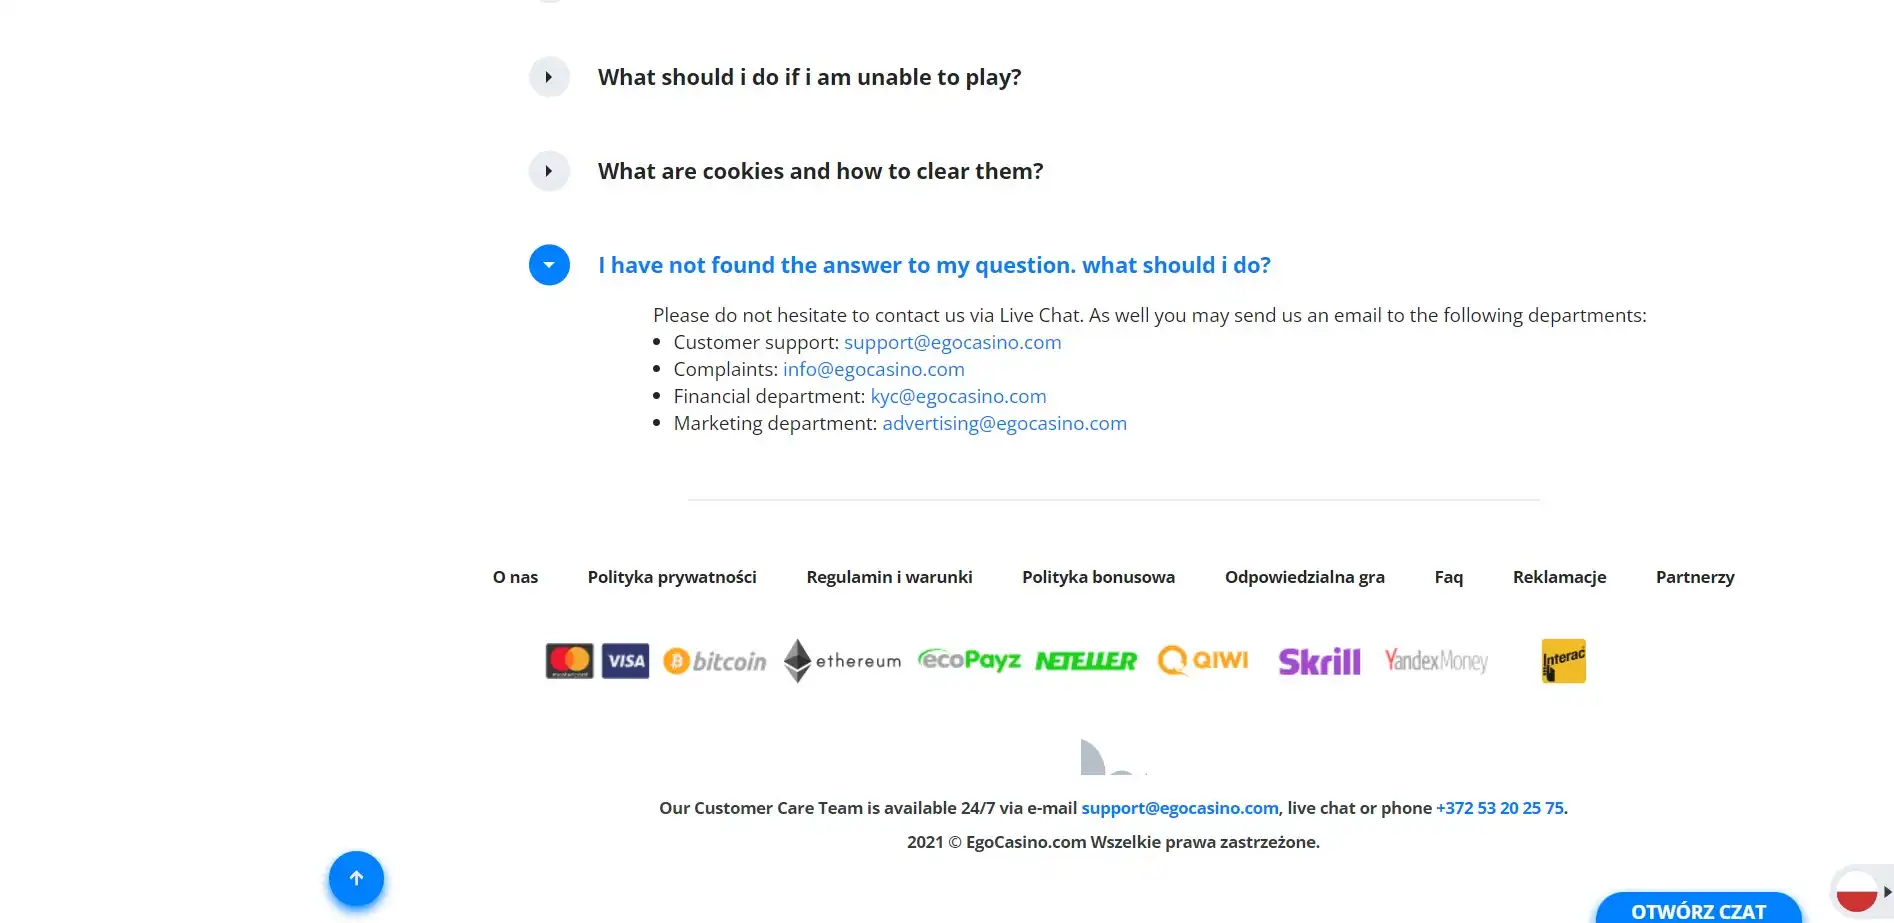Click the ethereum payment logo
The image size is (1894, 923).
843,661
